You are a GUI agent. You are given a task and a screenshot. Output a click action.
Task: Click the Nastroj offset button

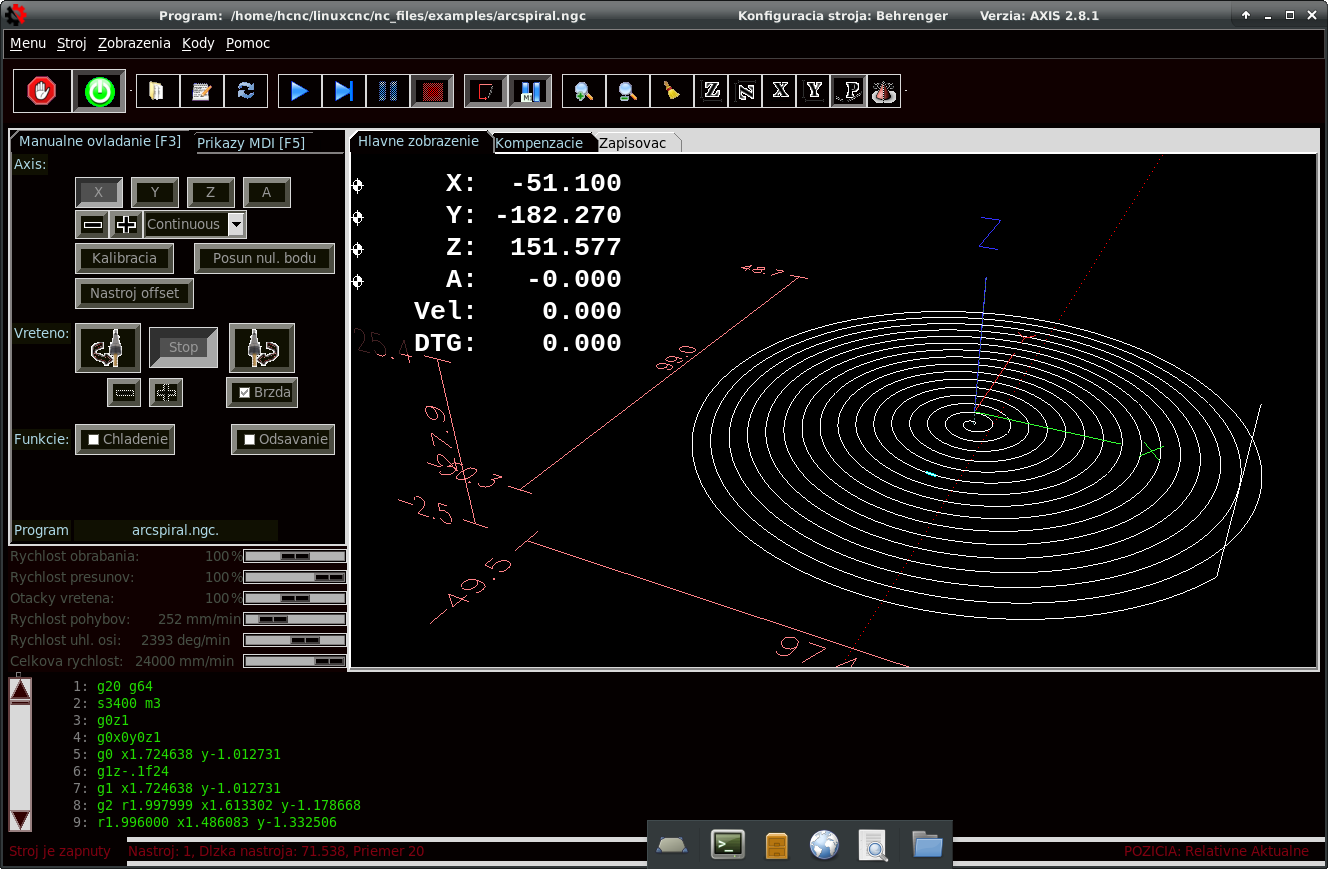pos(134,293)
